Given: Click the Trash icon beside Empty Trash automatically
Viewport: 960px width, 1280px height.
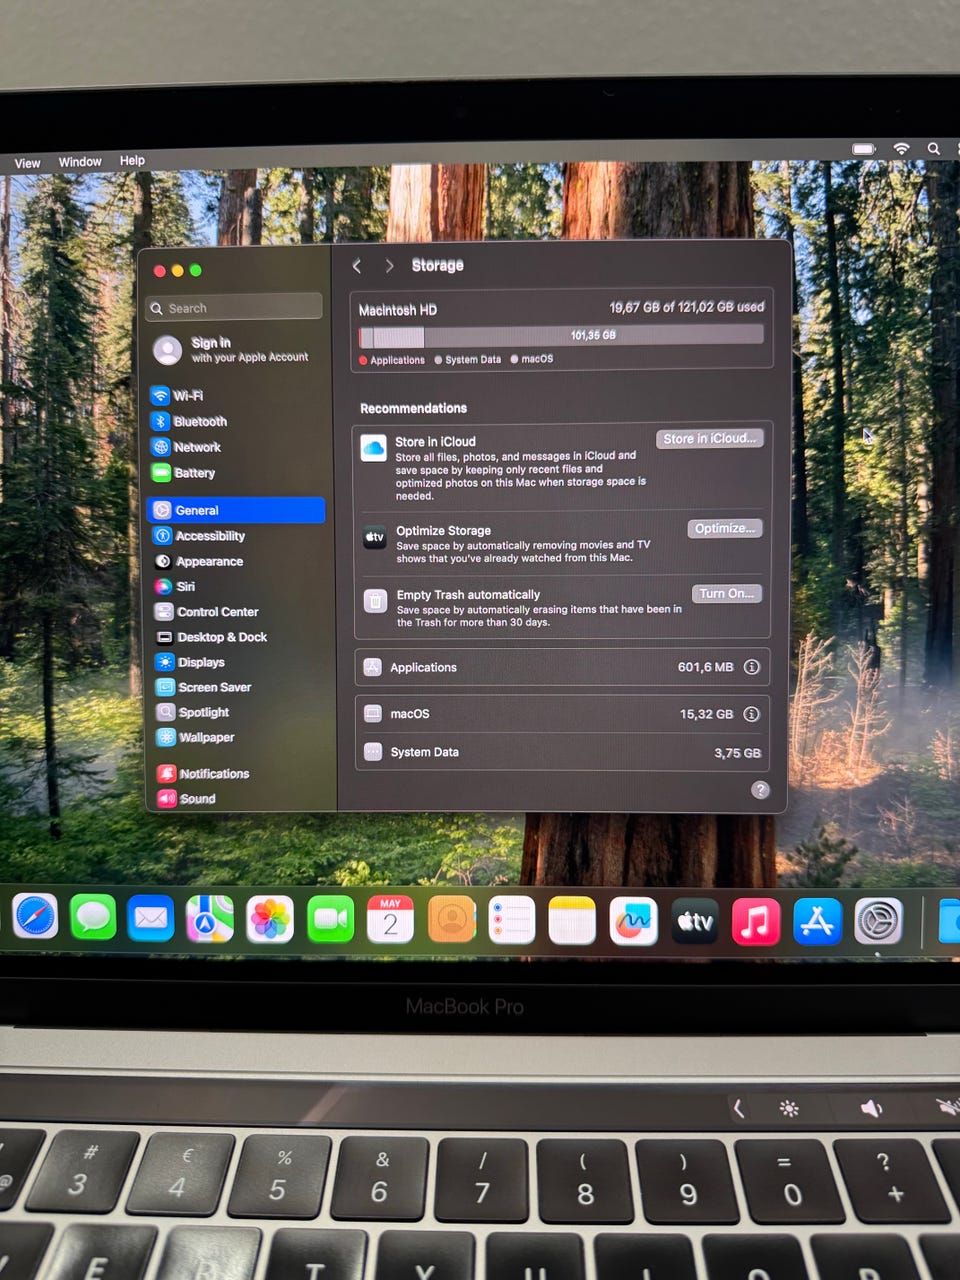Looking at the screenshot, I should tap(375, 601).
